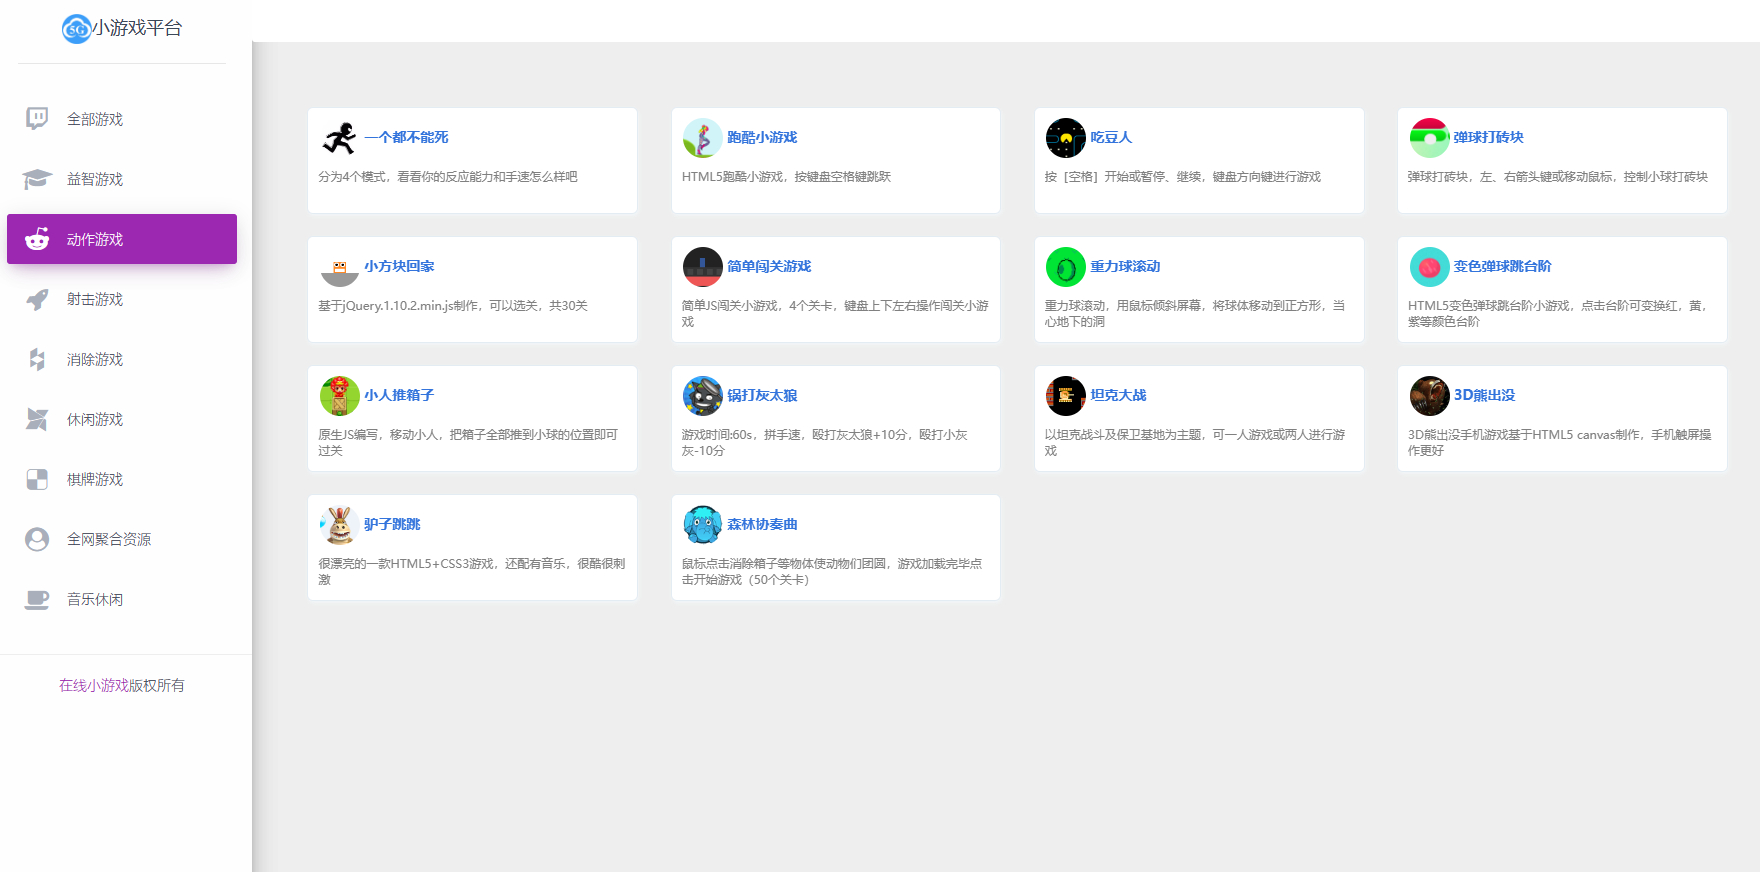The height and width of the screenshot is (872, 1760).
Task: Click the 3D熊出没 bear thumbnail icon
Action: [1430, 396]
